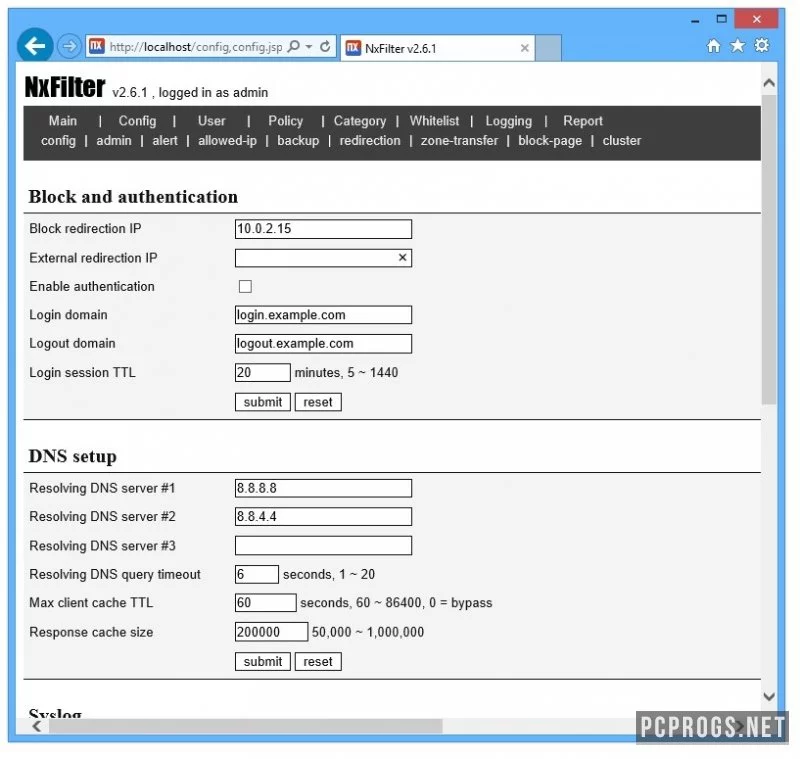Click Resolving DNS server #2 field
The width and height of the screenshot is (800, 759).
pyautogui.click(x=323, y=517)
